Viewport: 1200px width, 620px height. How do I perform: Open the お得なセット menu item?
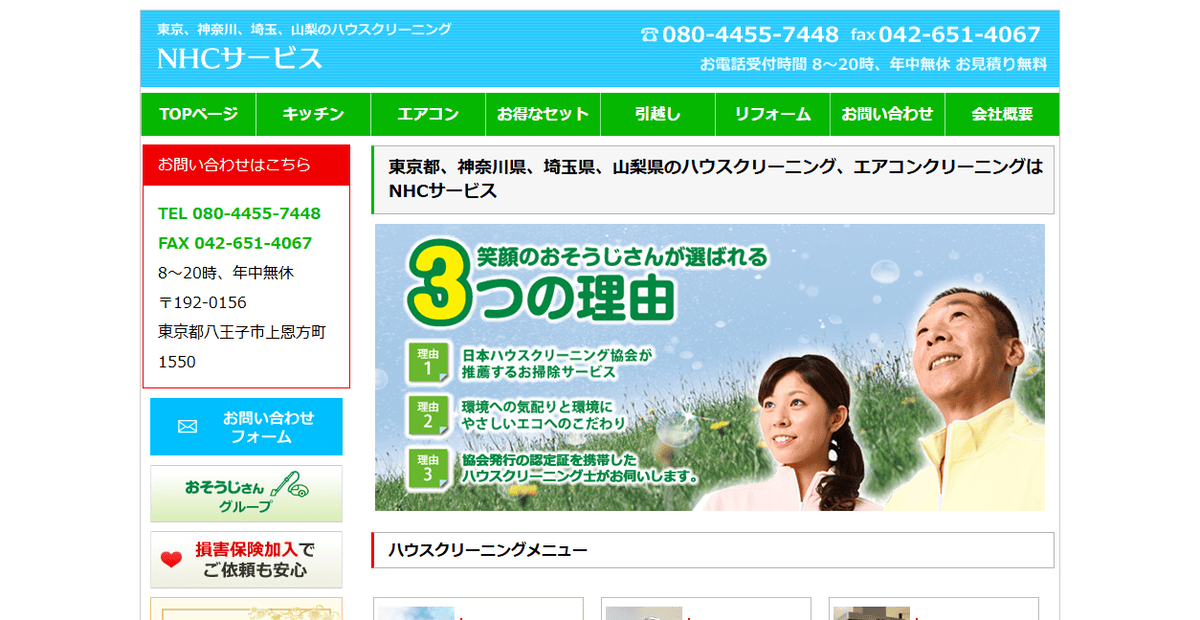coord(543,114)
